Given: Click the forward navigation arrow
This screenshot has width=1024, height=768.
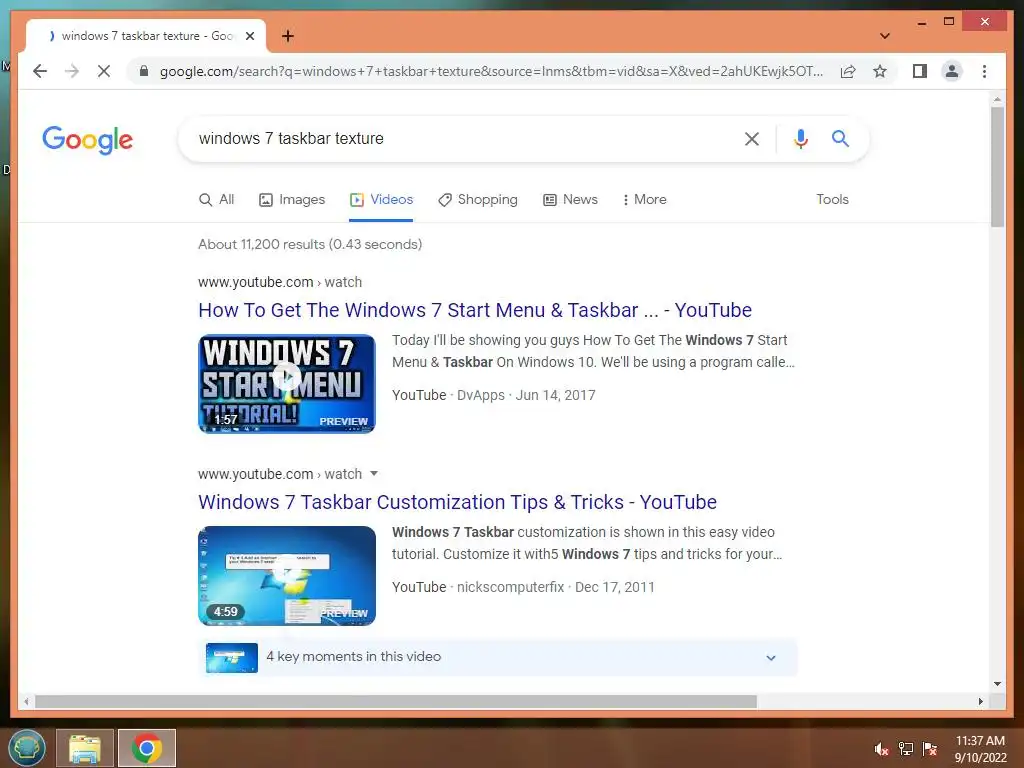Looking at the screenshot, I should (72, 71).
